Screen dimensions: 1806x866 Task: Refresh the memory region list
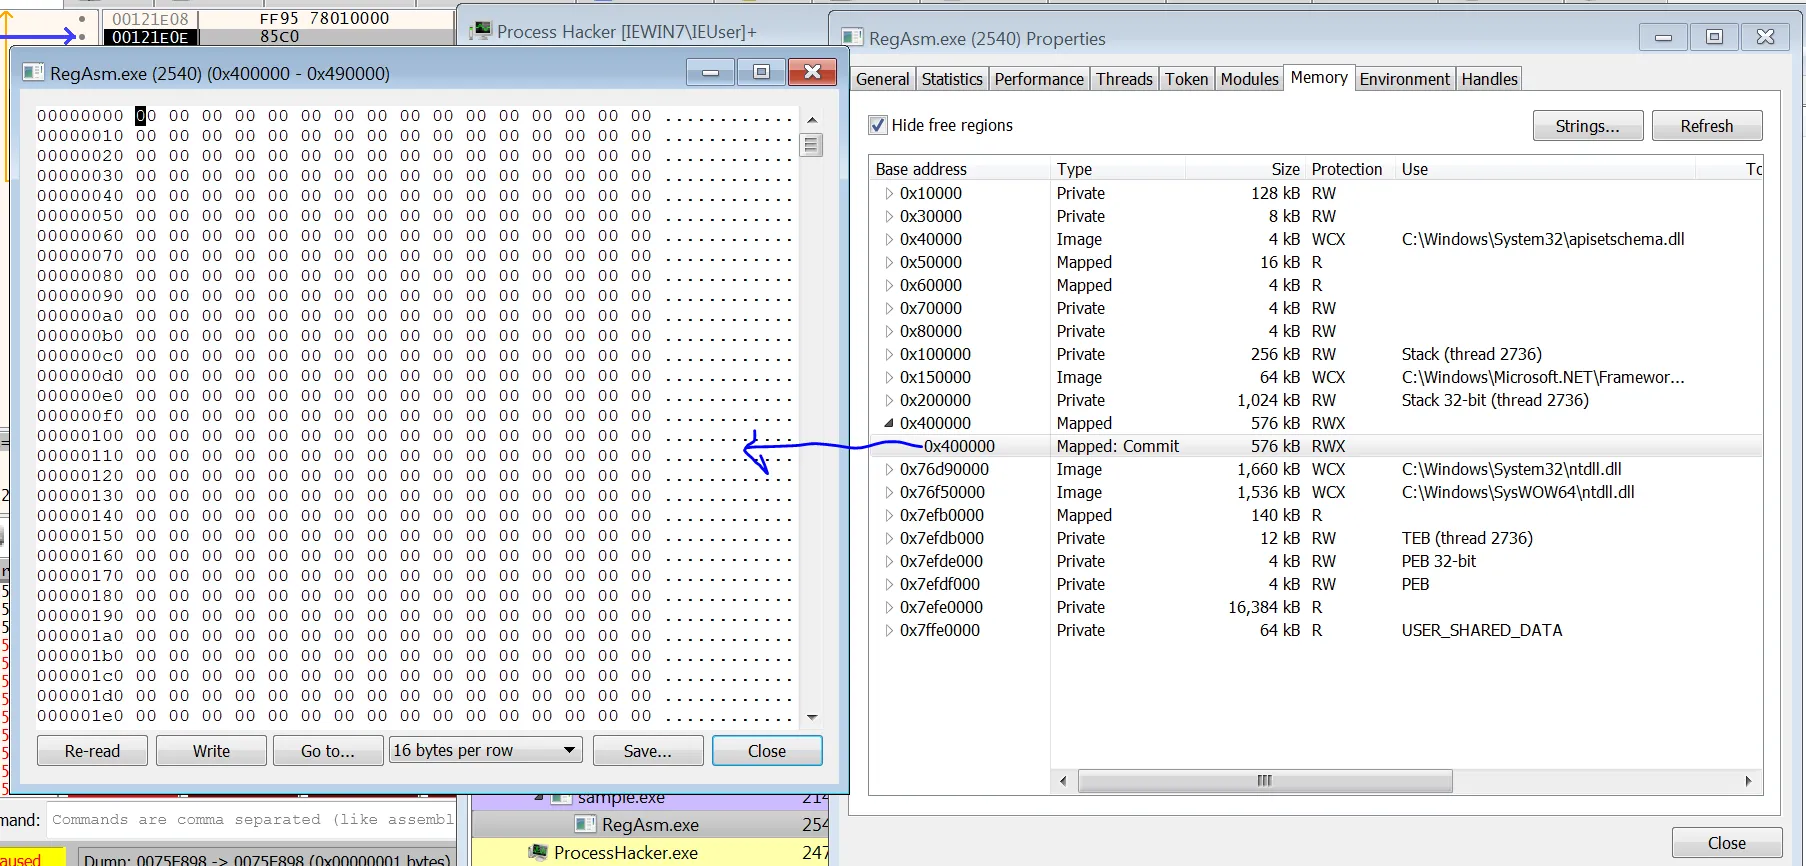[x=1707, y=126]
